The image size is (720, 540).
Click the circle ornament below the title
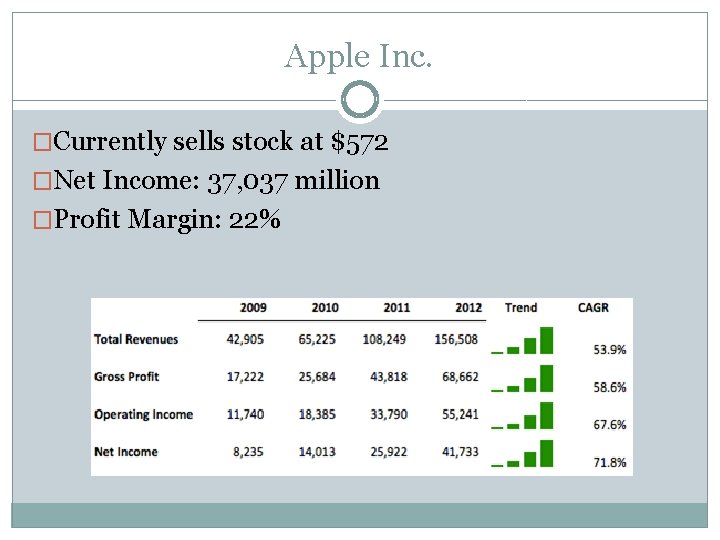tap(360, 100)
